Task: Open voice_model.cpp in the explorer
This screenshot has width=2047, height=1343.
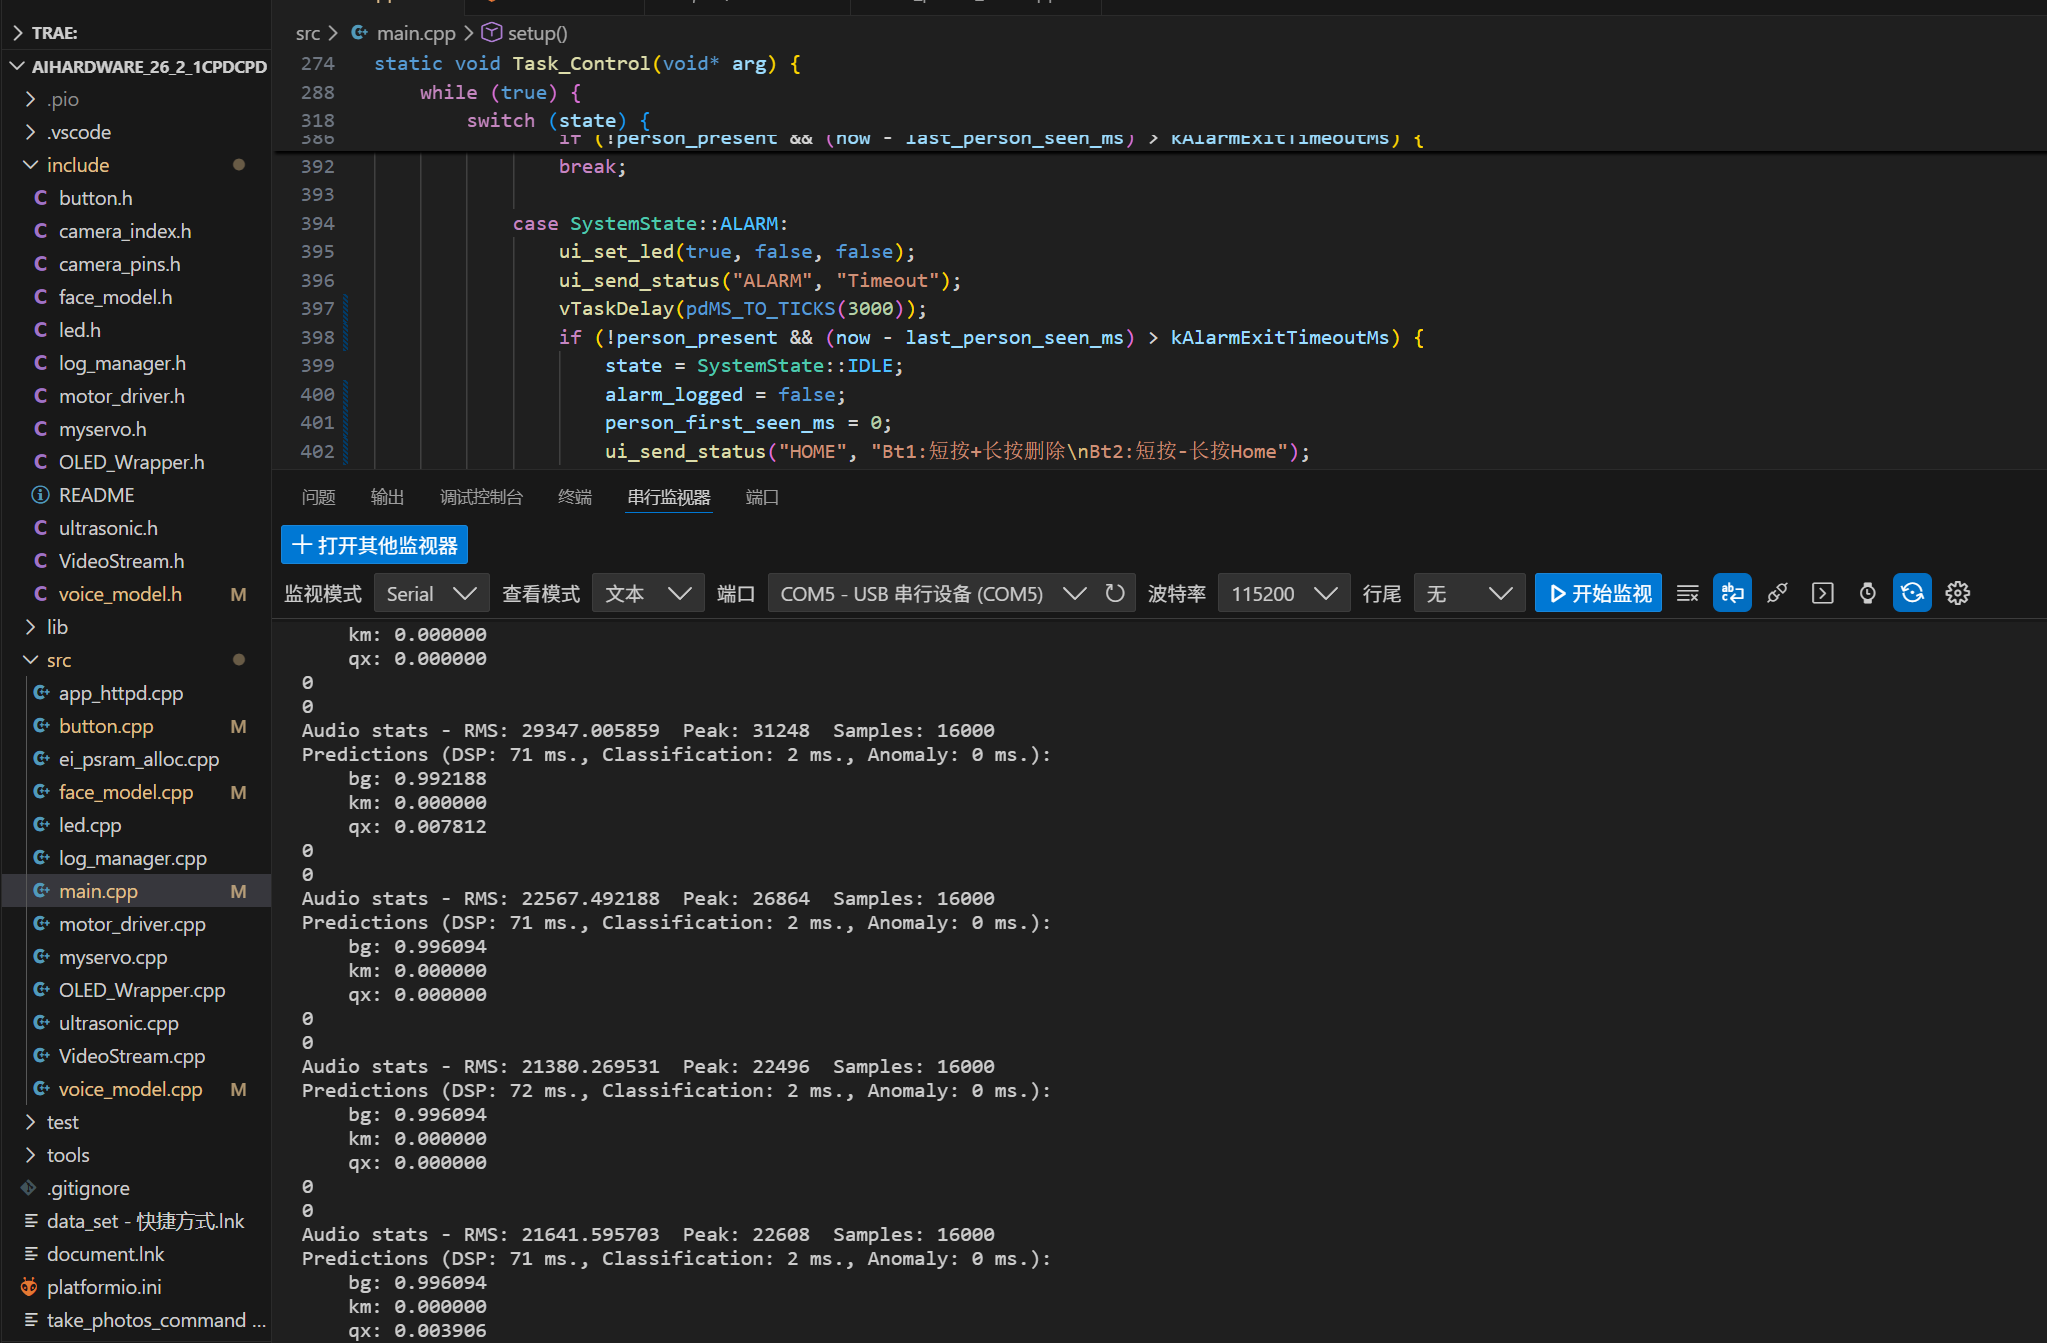Action: 130,1089
